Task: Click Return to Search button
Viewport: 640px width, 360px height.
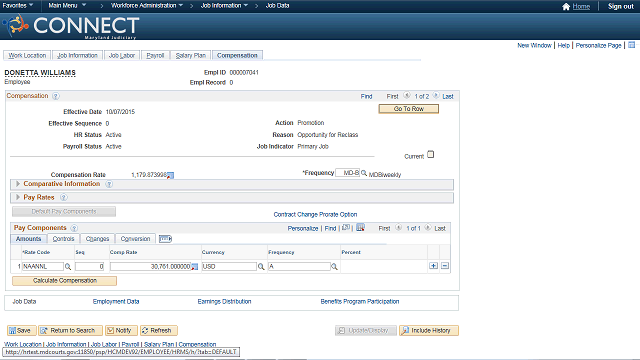Action: [x=70, y=331]
